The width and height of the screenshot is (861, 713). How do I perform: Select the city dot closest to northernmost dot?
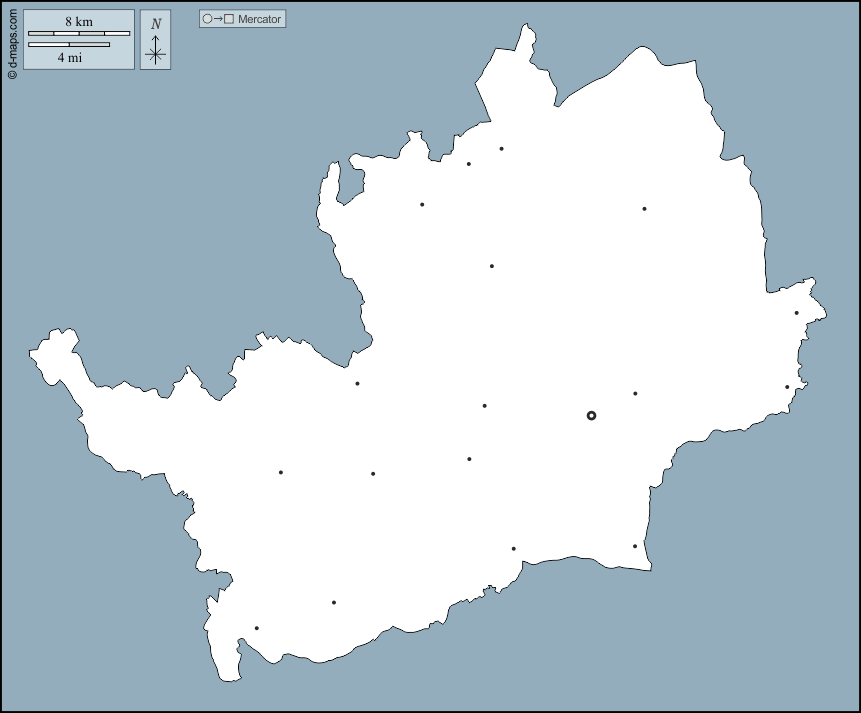click(468, 164)
